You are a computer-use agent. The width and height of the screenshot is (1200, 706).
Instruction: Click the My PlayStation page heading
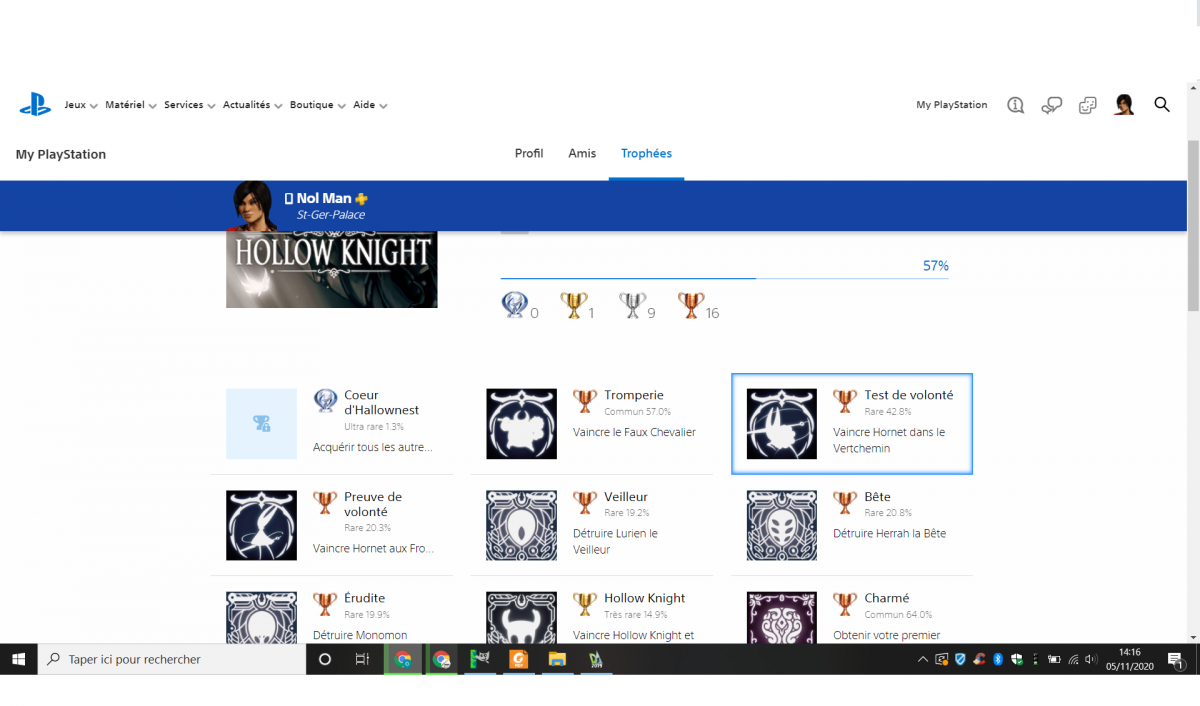(x=61, y=155)
